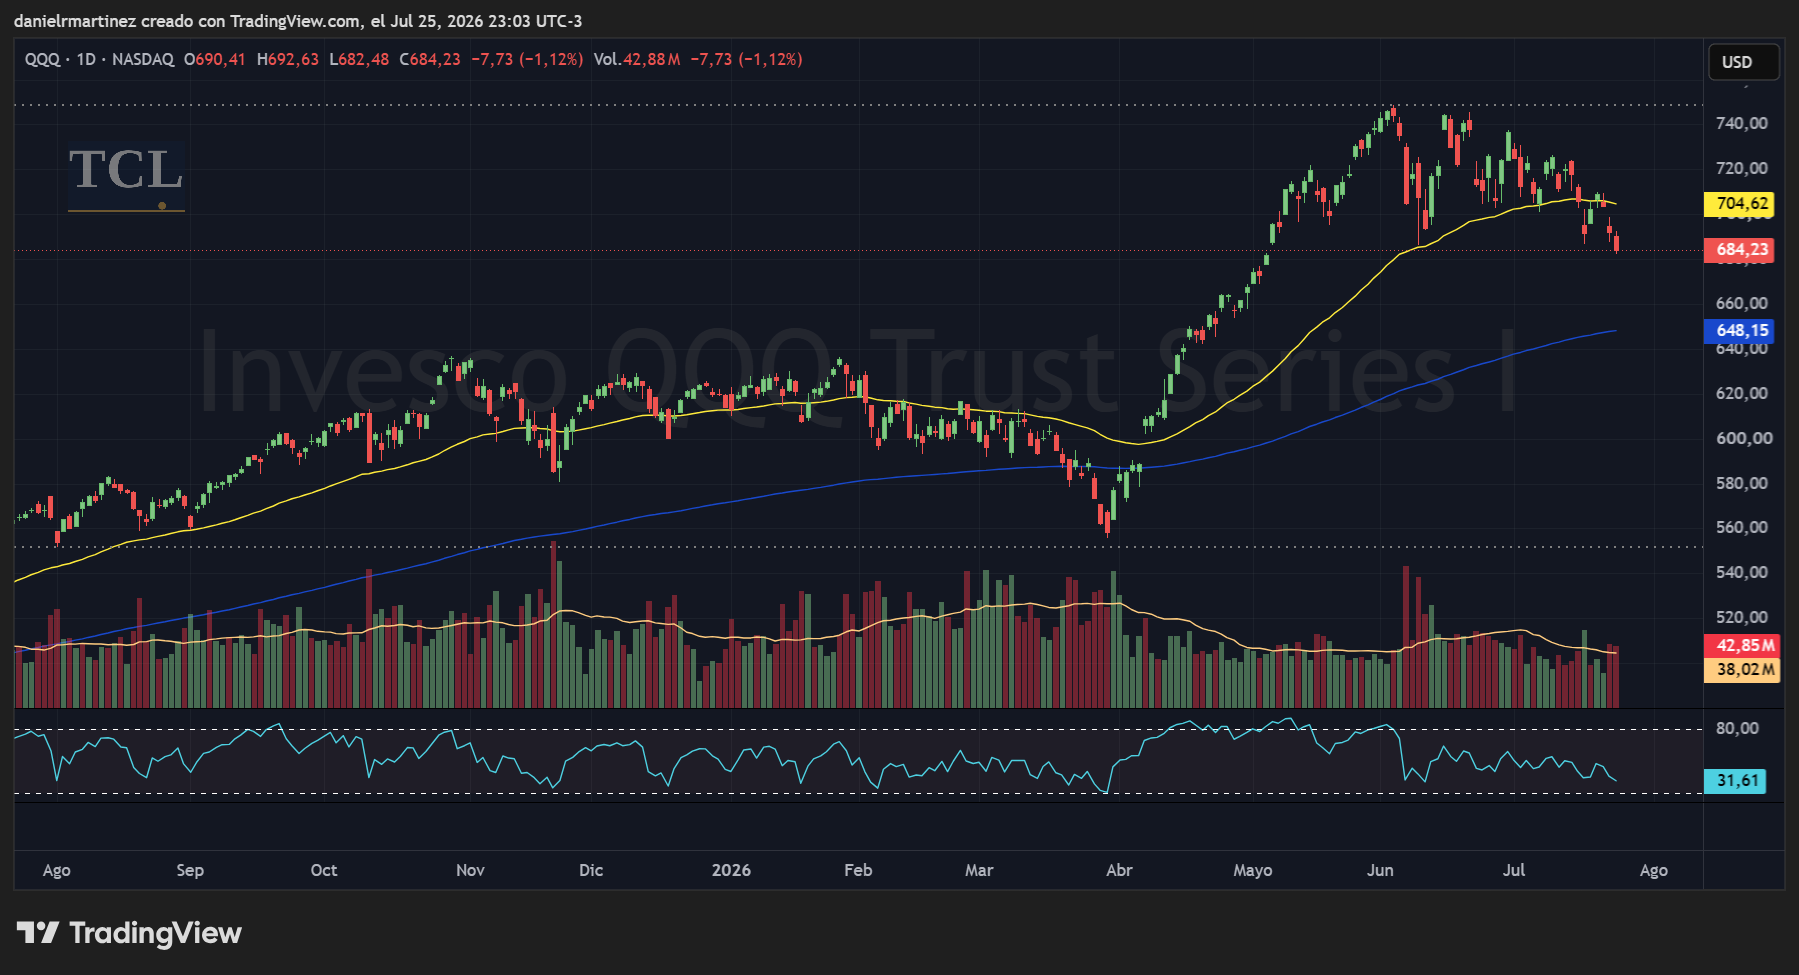The height and width of the screenshot is (975, 1799).
Task: Click the yellow 704,62 moving average label
Action: 1739,204
